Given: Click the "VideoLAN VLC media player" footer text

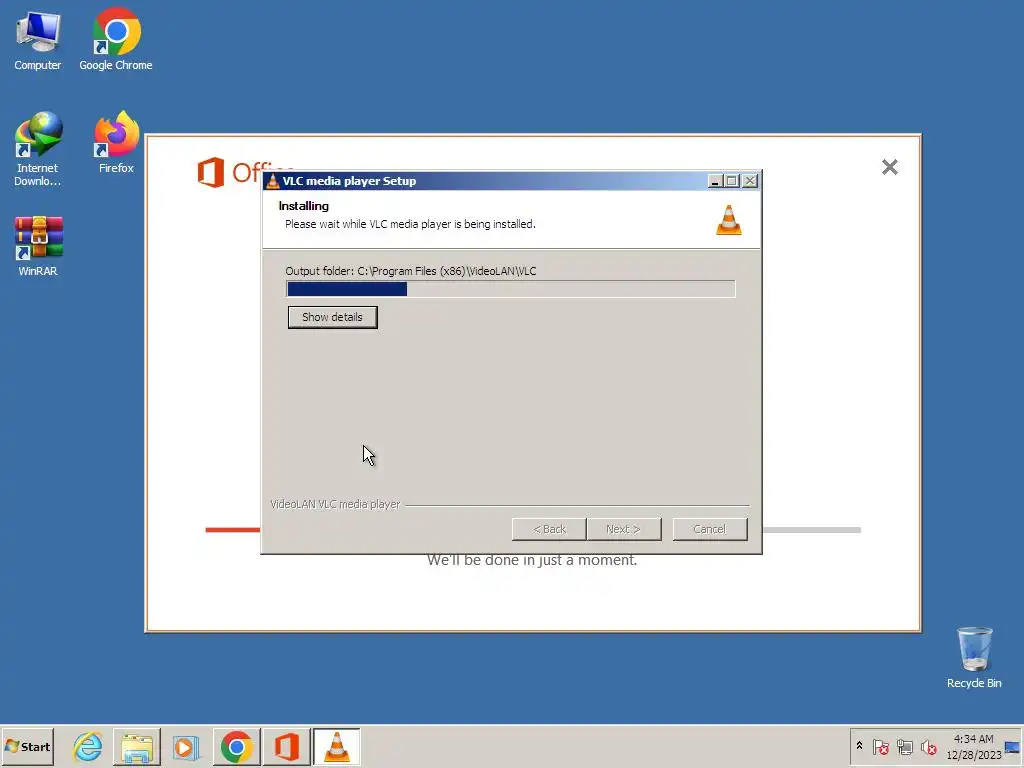Looking at the screenshot, I should 335,505.
